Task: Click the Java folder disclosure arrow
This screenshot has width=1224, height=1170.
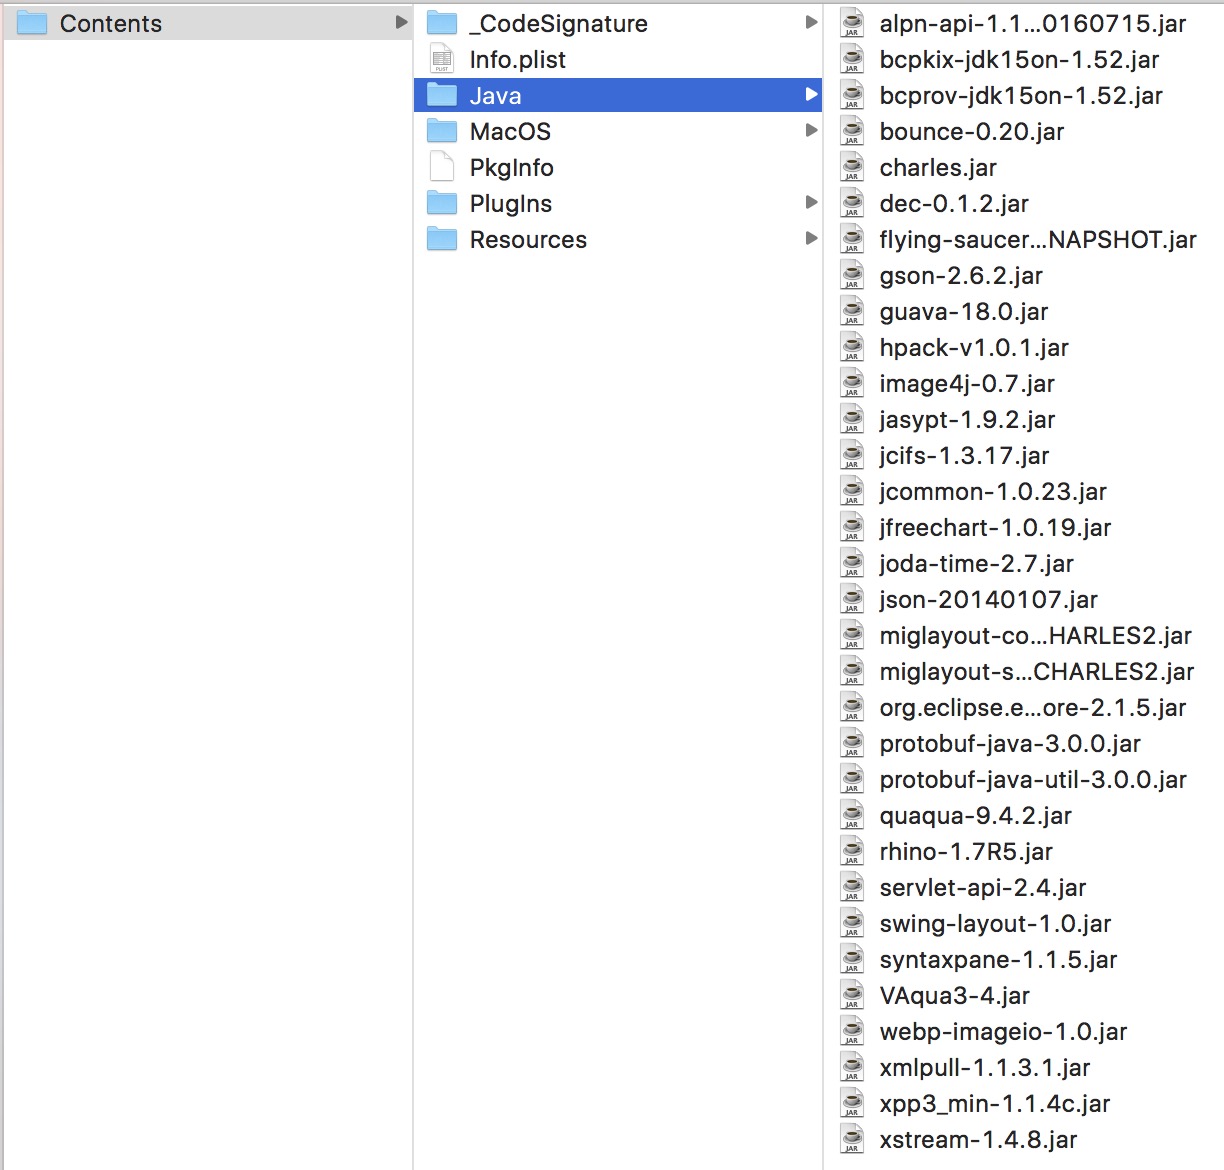Action: pyautogui.click(x=811, y=94)
